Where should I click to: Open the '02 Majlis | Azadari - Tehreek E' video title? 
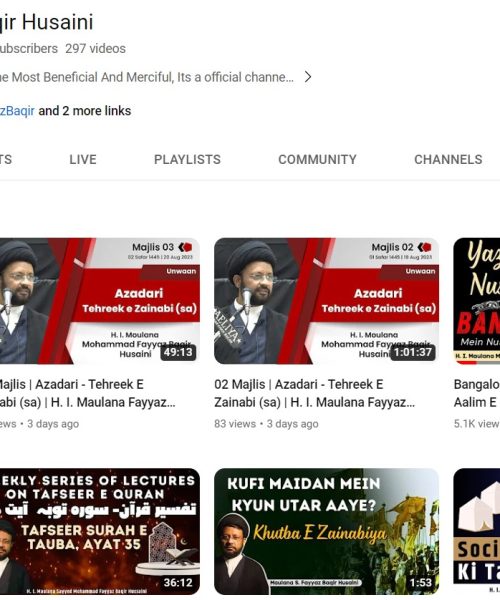(314, 393)
